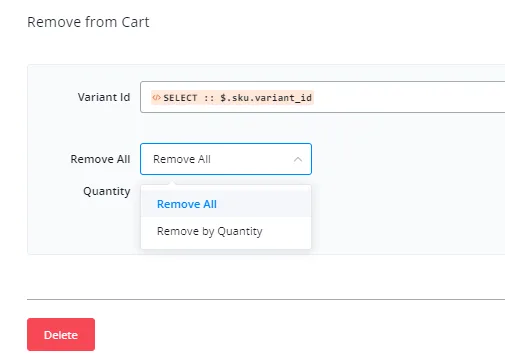Click the selected Remove All text in combo box
This screenshot has width=505, height=362.
pyautogui.click(x=182, y=159)
